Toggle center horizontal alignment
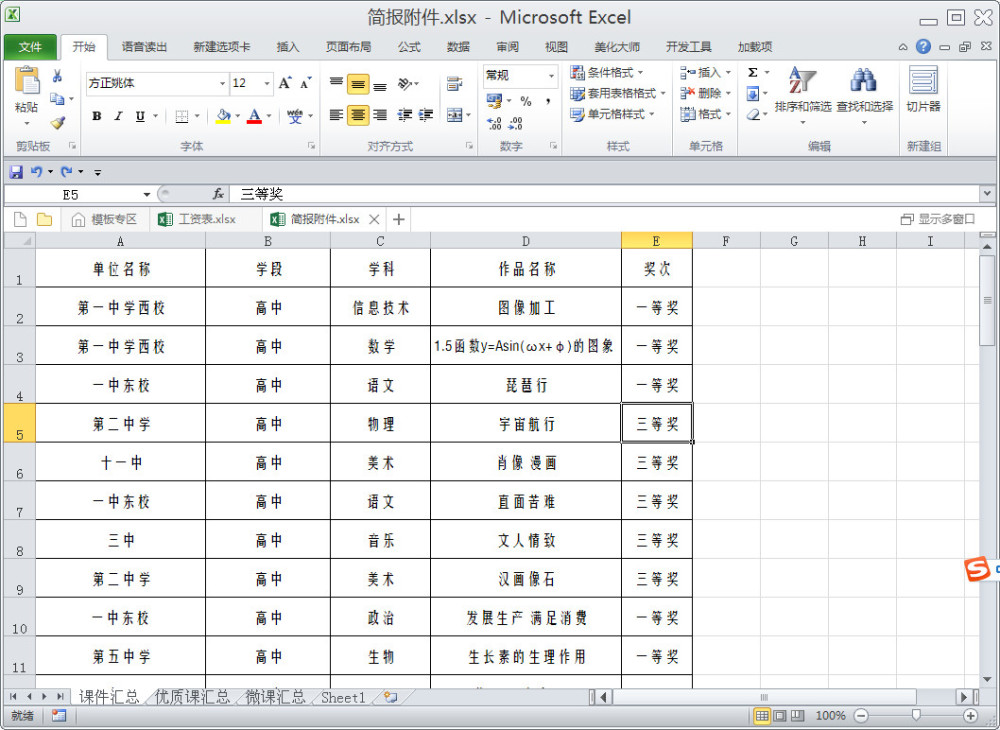Screen dimensions: 1000x730 point(359,115)
